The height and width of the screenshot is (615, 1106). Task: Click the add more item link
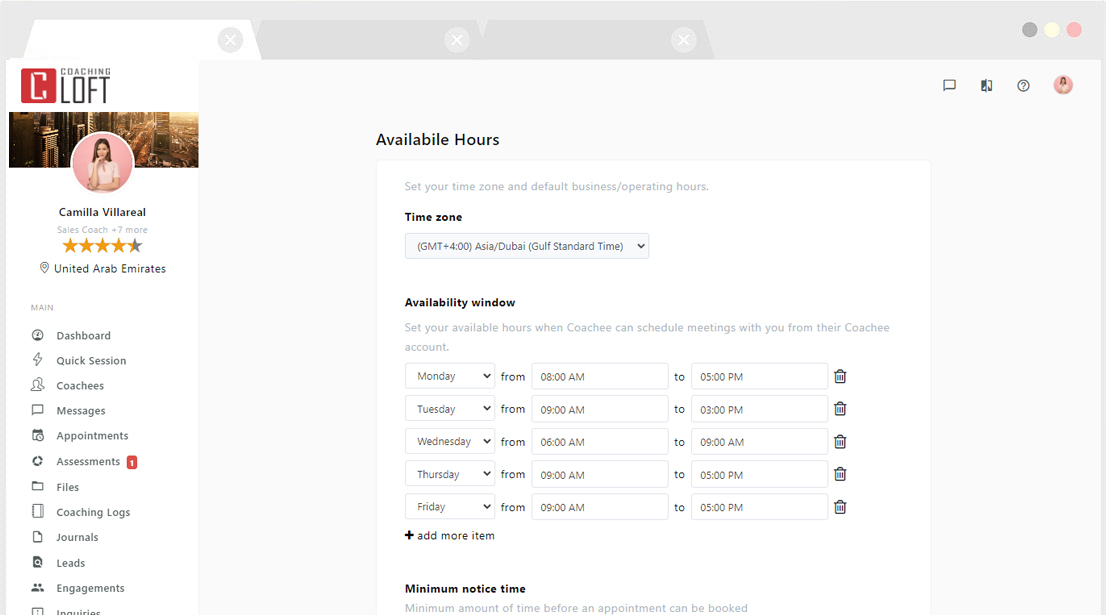pos(450,535)
